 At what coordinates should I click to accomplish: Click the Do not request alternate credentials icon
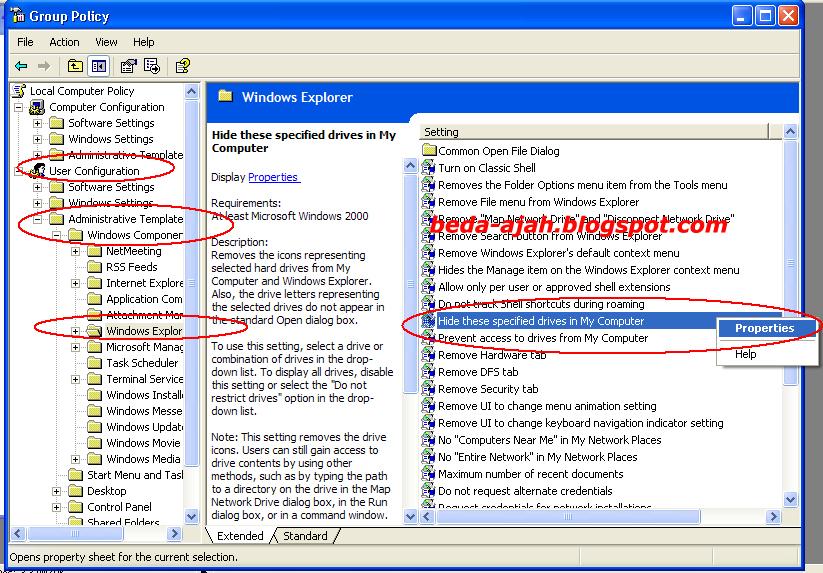428,491
